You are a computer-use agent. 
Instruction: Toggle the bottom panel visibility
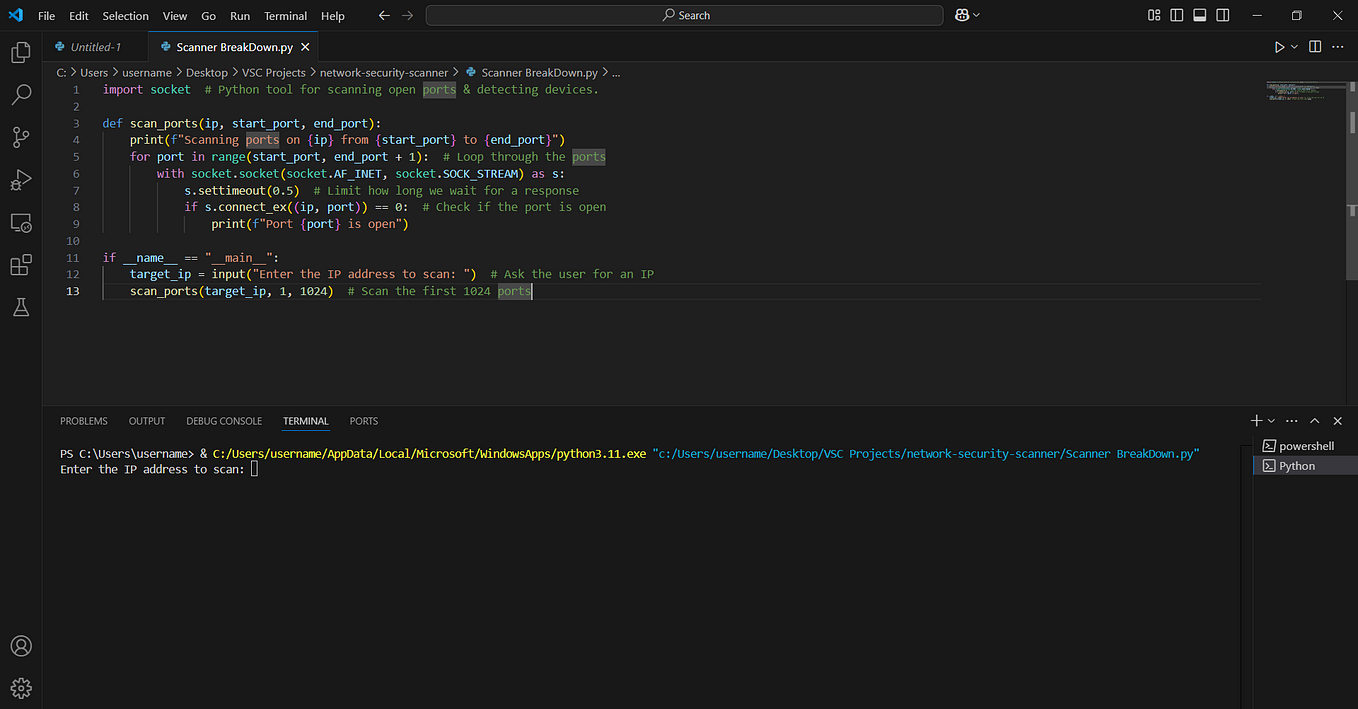click(1199, 15)
